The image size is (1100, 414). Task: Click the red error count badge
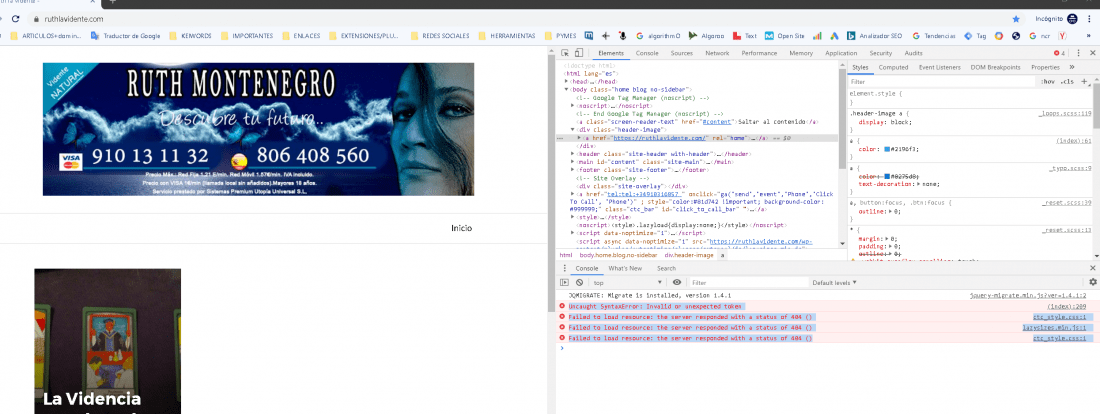[x=1059, y=53]
